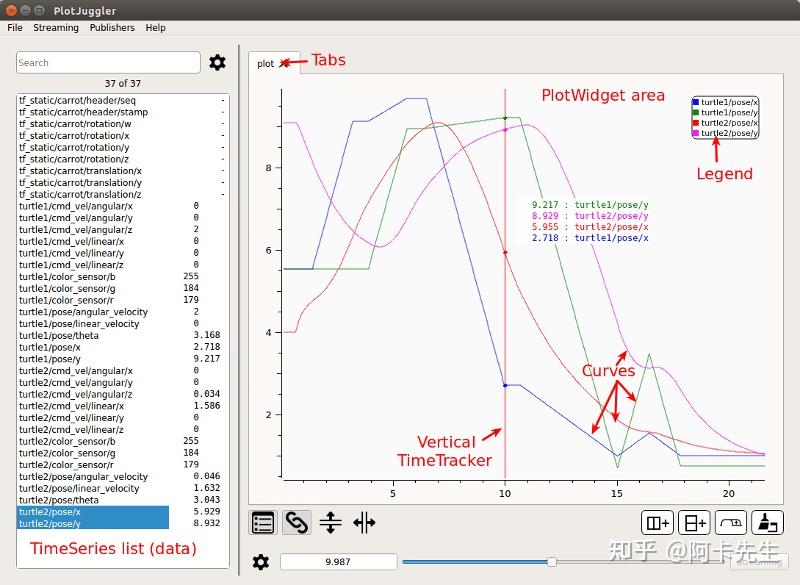Click the undo arrow icon
The width and height of the screenshot is (800, 585).
tap(730, 522)
